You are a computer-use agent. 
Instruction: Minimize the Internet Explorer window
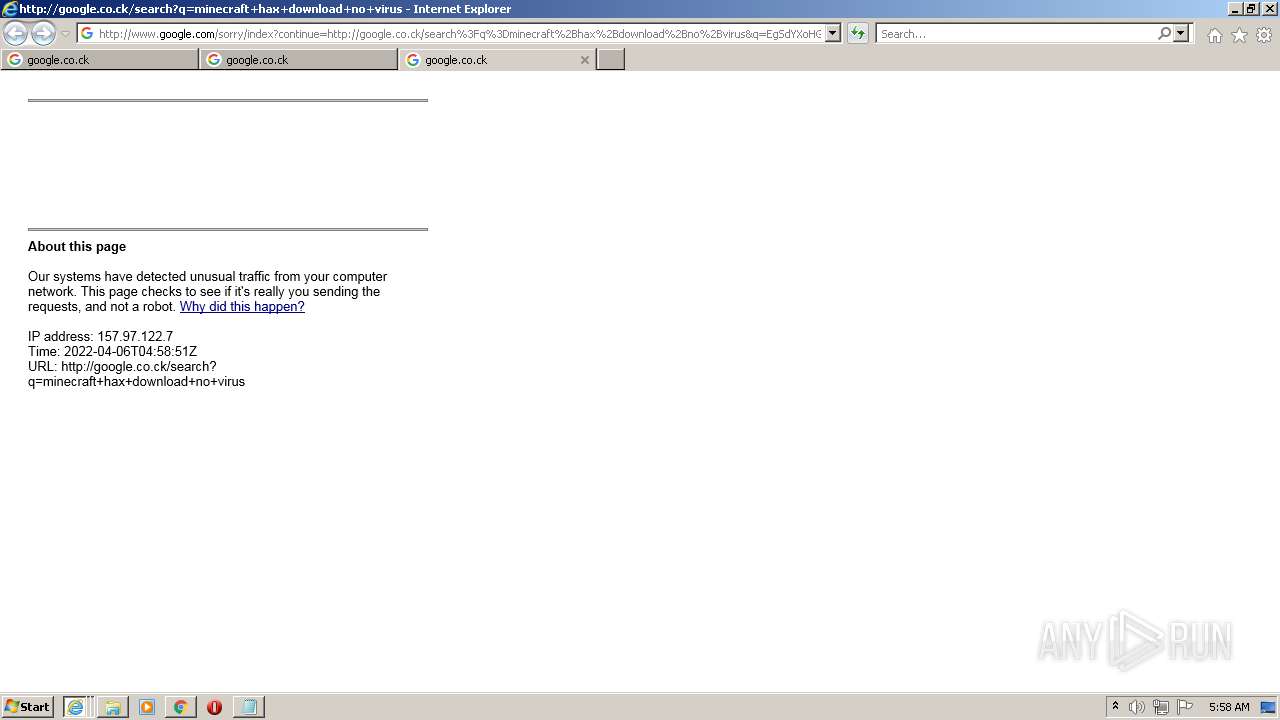tap(1234, 9)
